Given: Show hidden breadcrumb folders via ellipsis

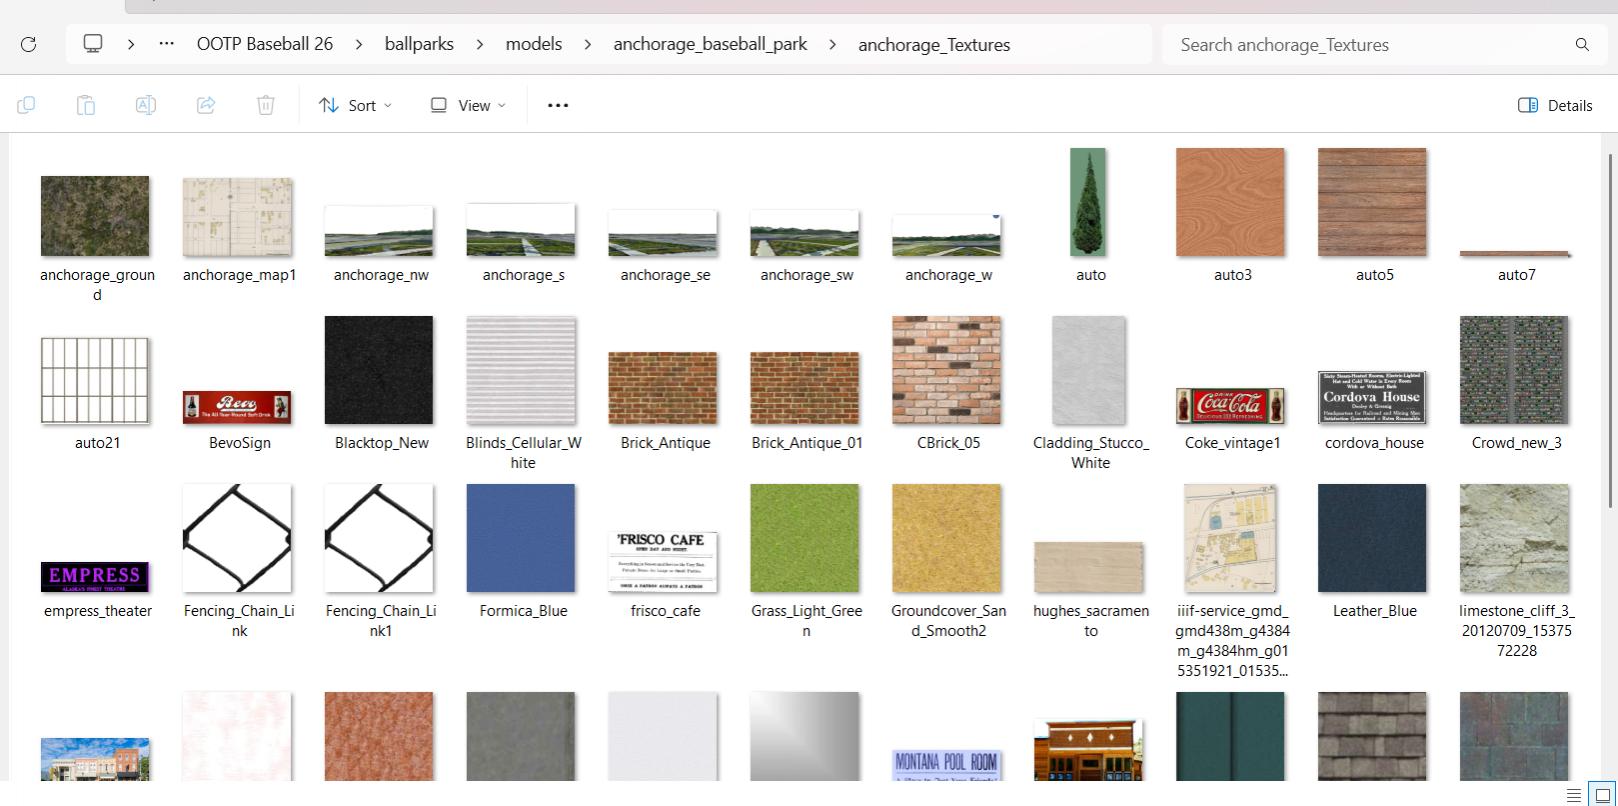Looking at the screenshot, I should pyautogui.click(x=167, y=44).
